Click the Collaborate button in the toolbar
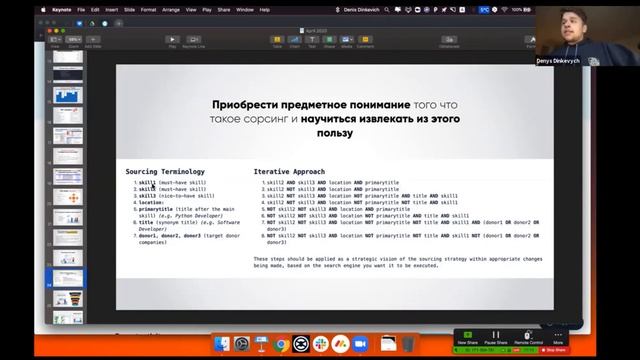Image resolution: width=640 pixels, height=360 pixels. pyautogui.click(x=449, y=40)
